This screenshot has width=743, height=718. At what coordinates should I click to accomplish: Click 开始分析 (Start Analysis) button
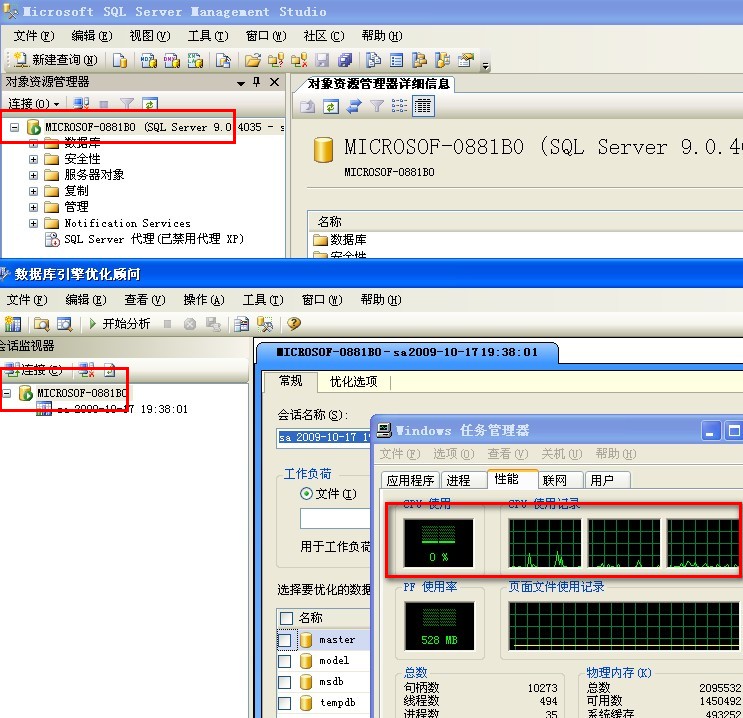point(119,324)
